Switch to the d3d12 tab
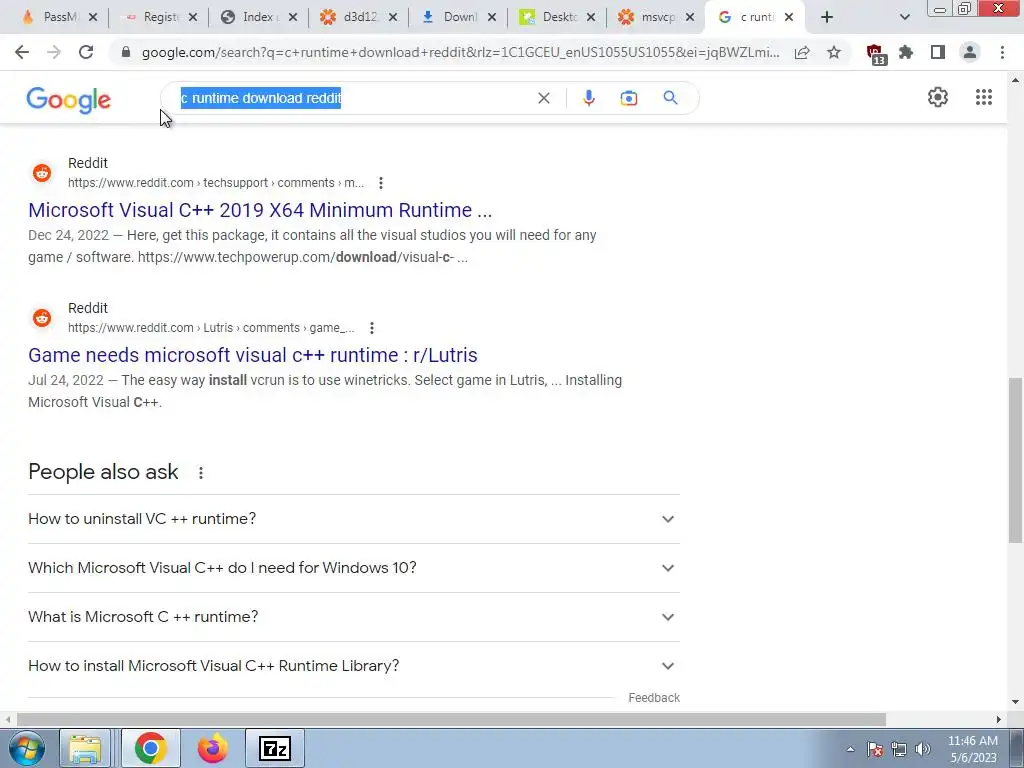1024x768 pixels. point(358,17)
